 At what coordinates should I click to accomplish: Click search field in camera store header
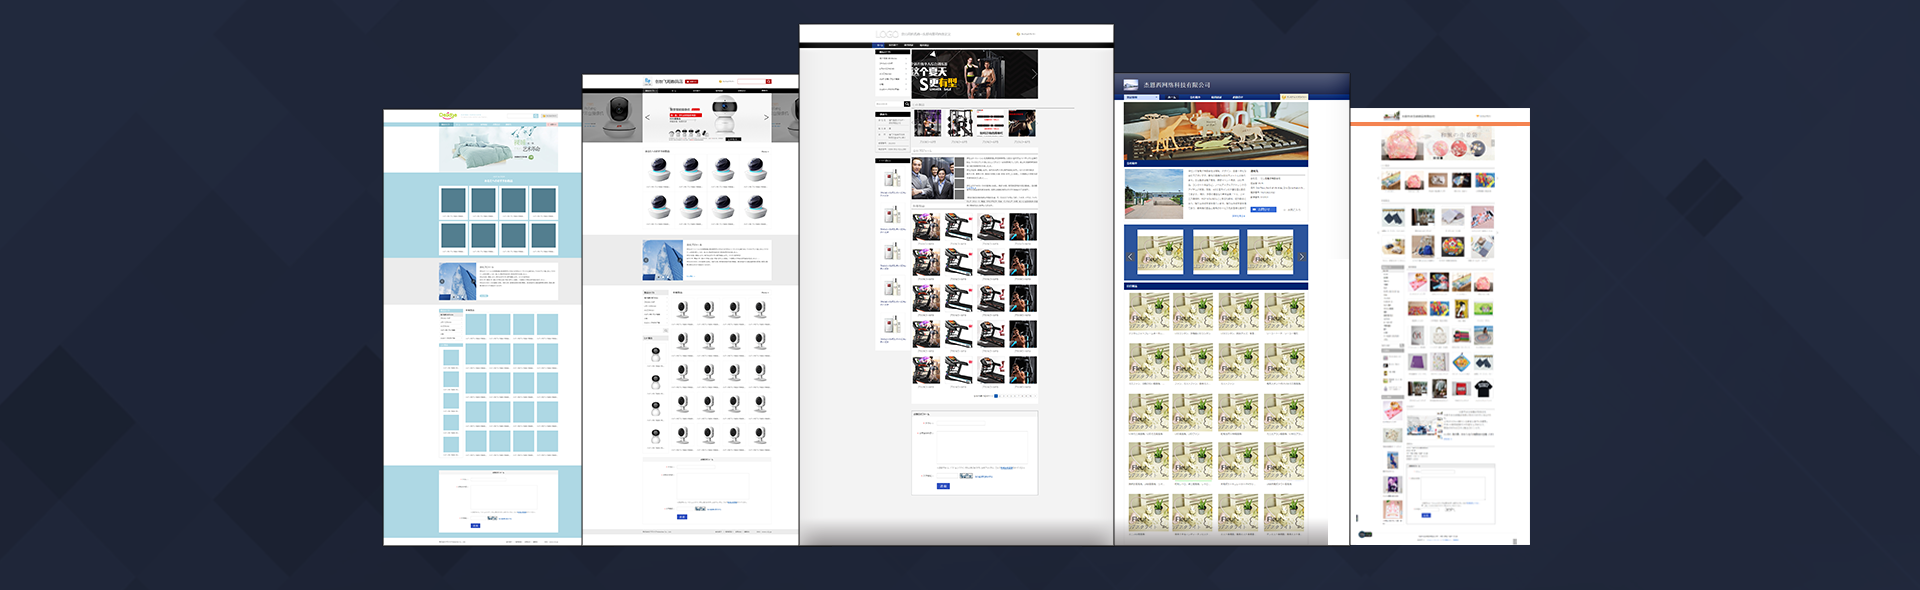pos(750,81)
